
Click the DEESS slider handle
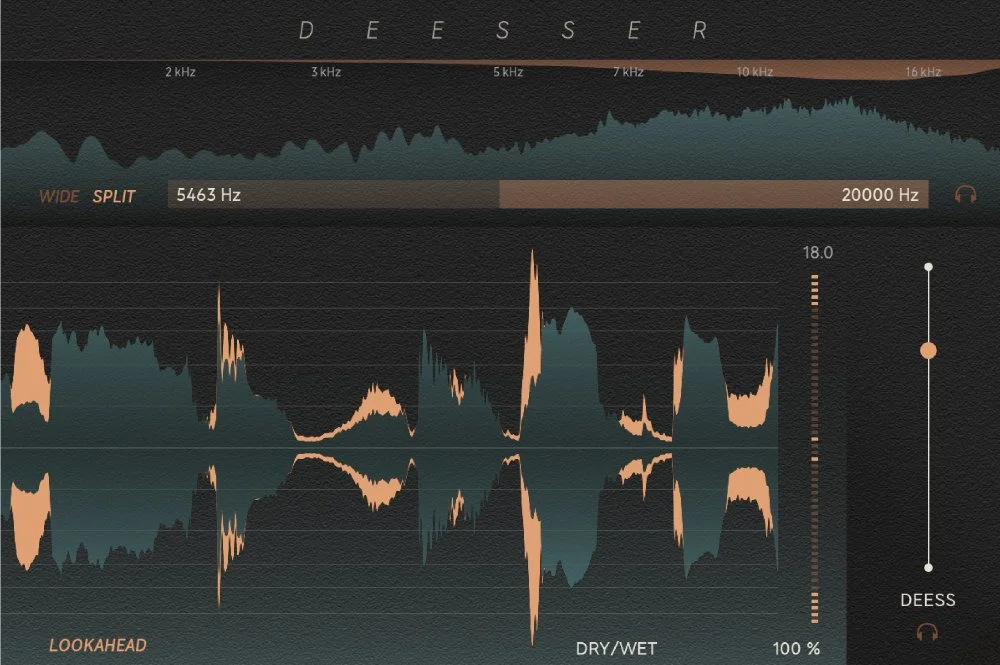pos(929,350)
